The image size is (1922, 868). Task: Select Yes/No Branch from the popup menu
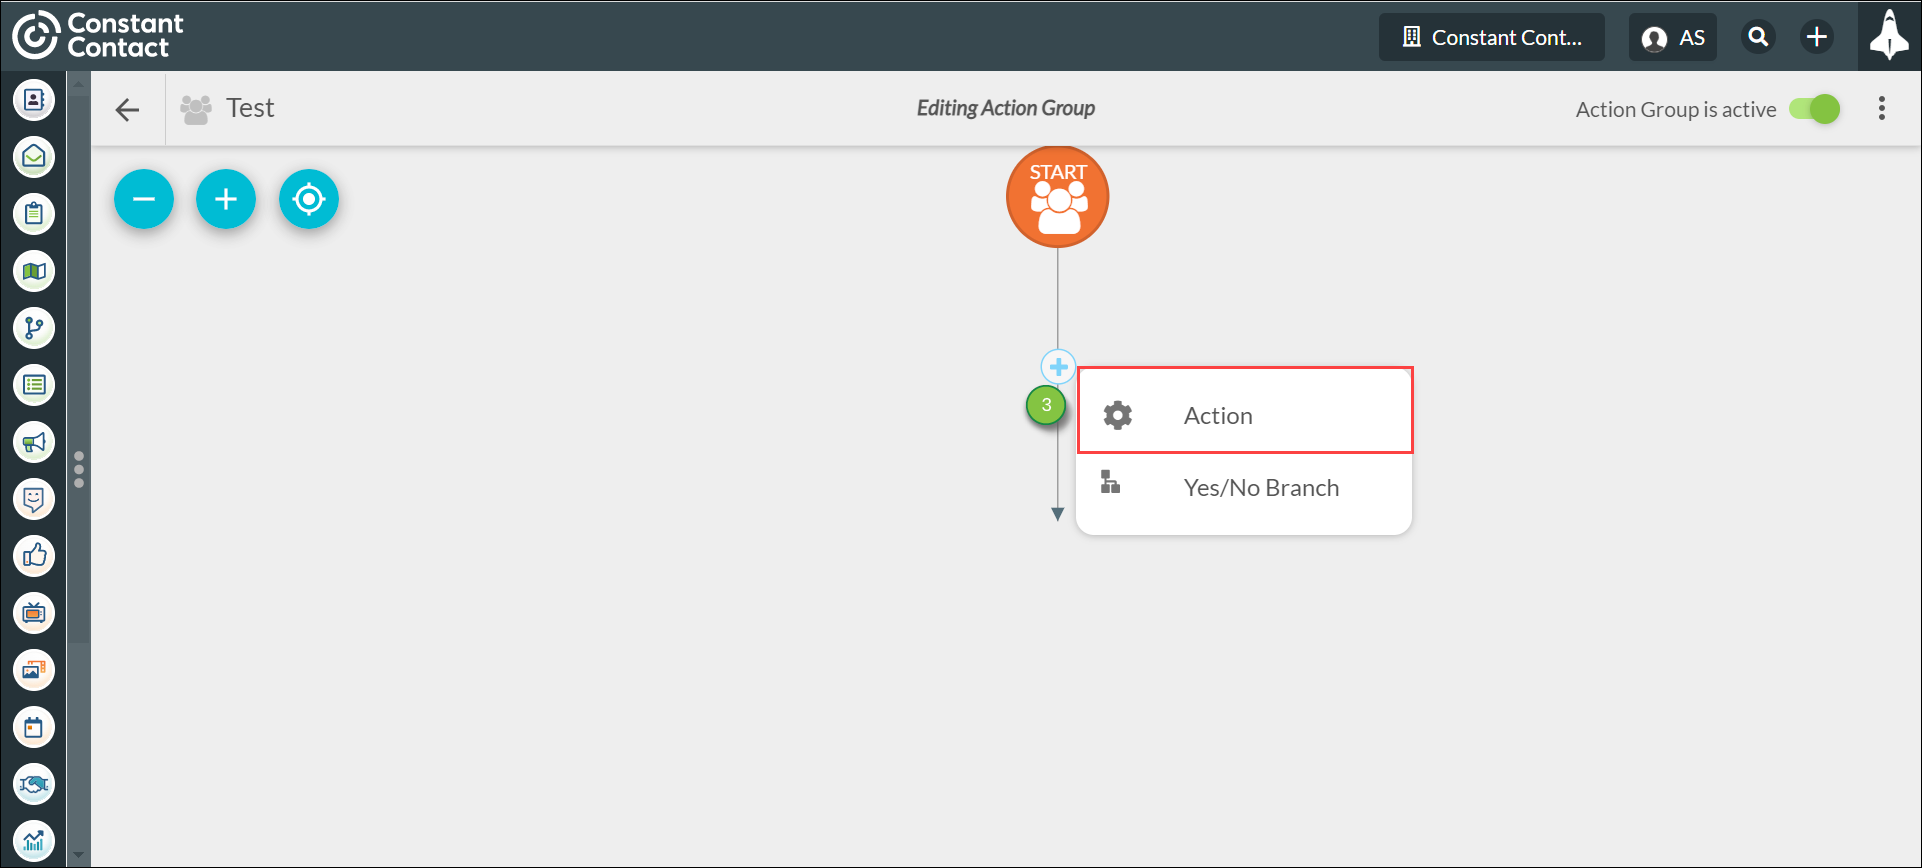pos(1245,488)
